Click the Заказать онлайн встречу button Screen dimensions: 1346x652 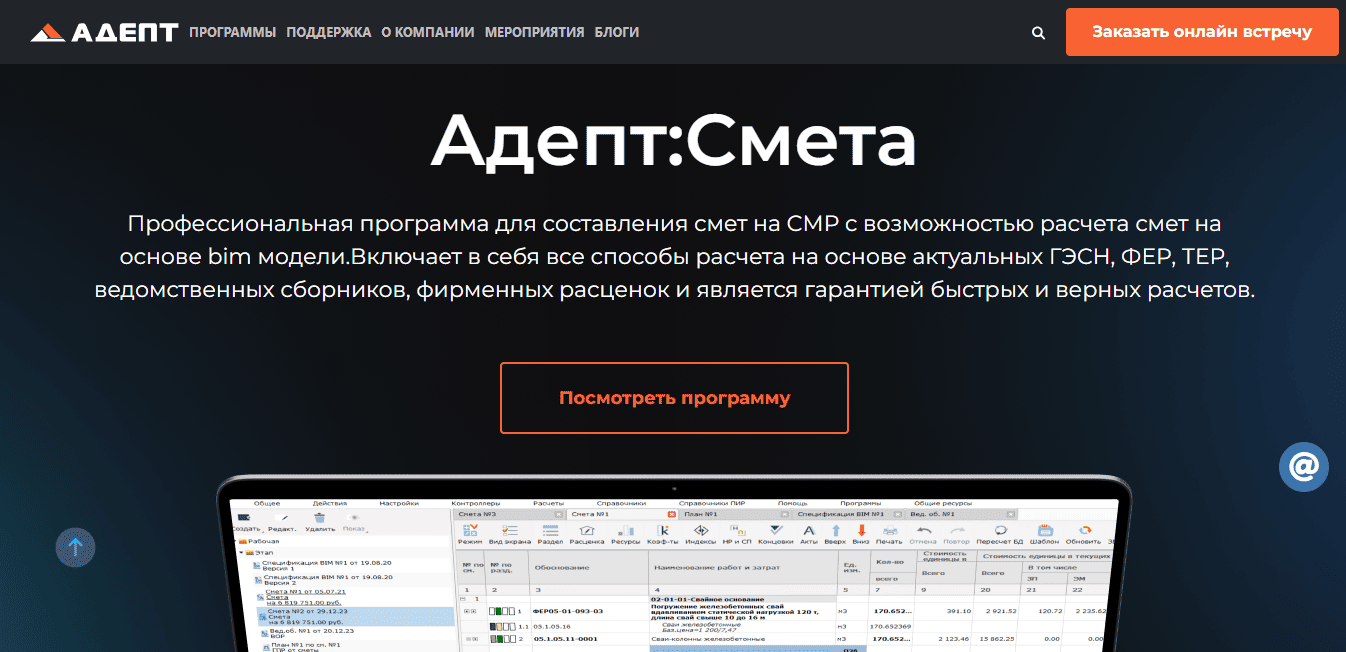[x=1202, y=32]
